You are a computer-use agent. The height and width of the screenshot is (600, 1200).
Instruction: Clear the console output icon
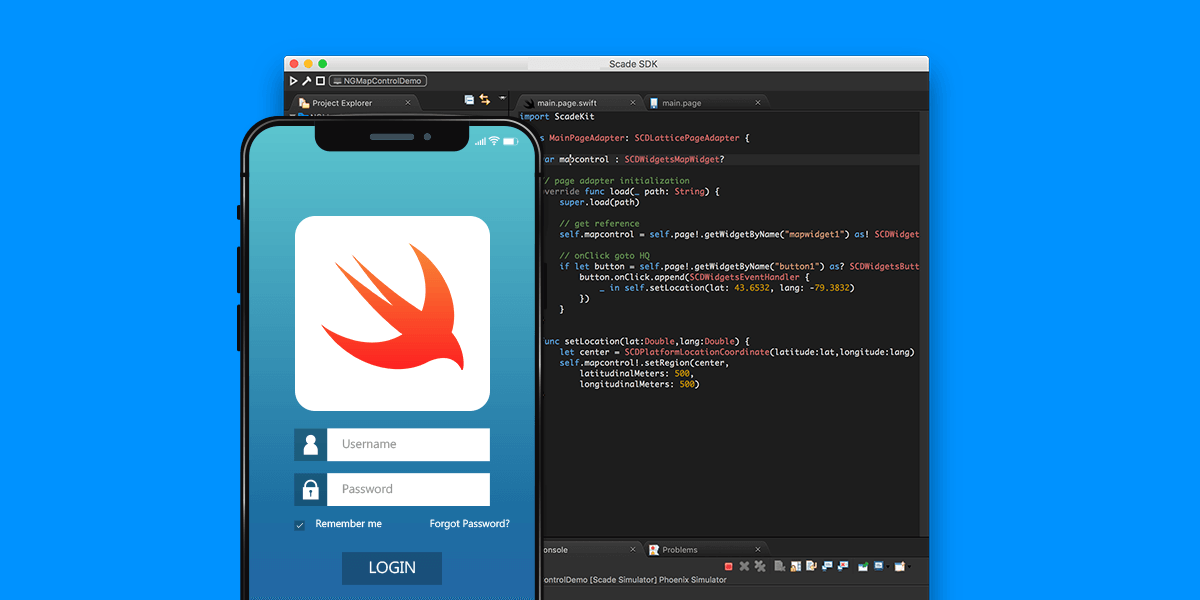tap(780, 566)
